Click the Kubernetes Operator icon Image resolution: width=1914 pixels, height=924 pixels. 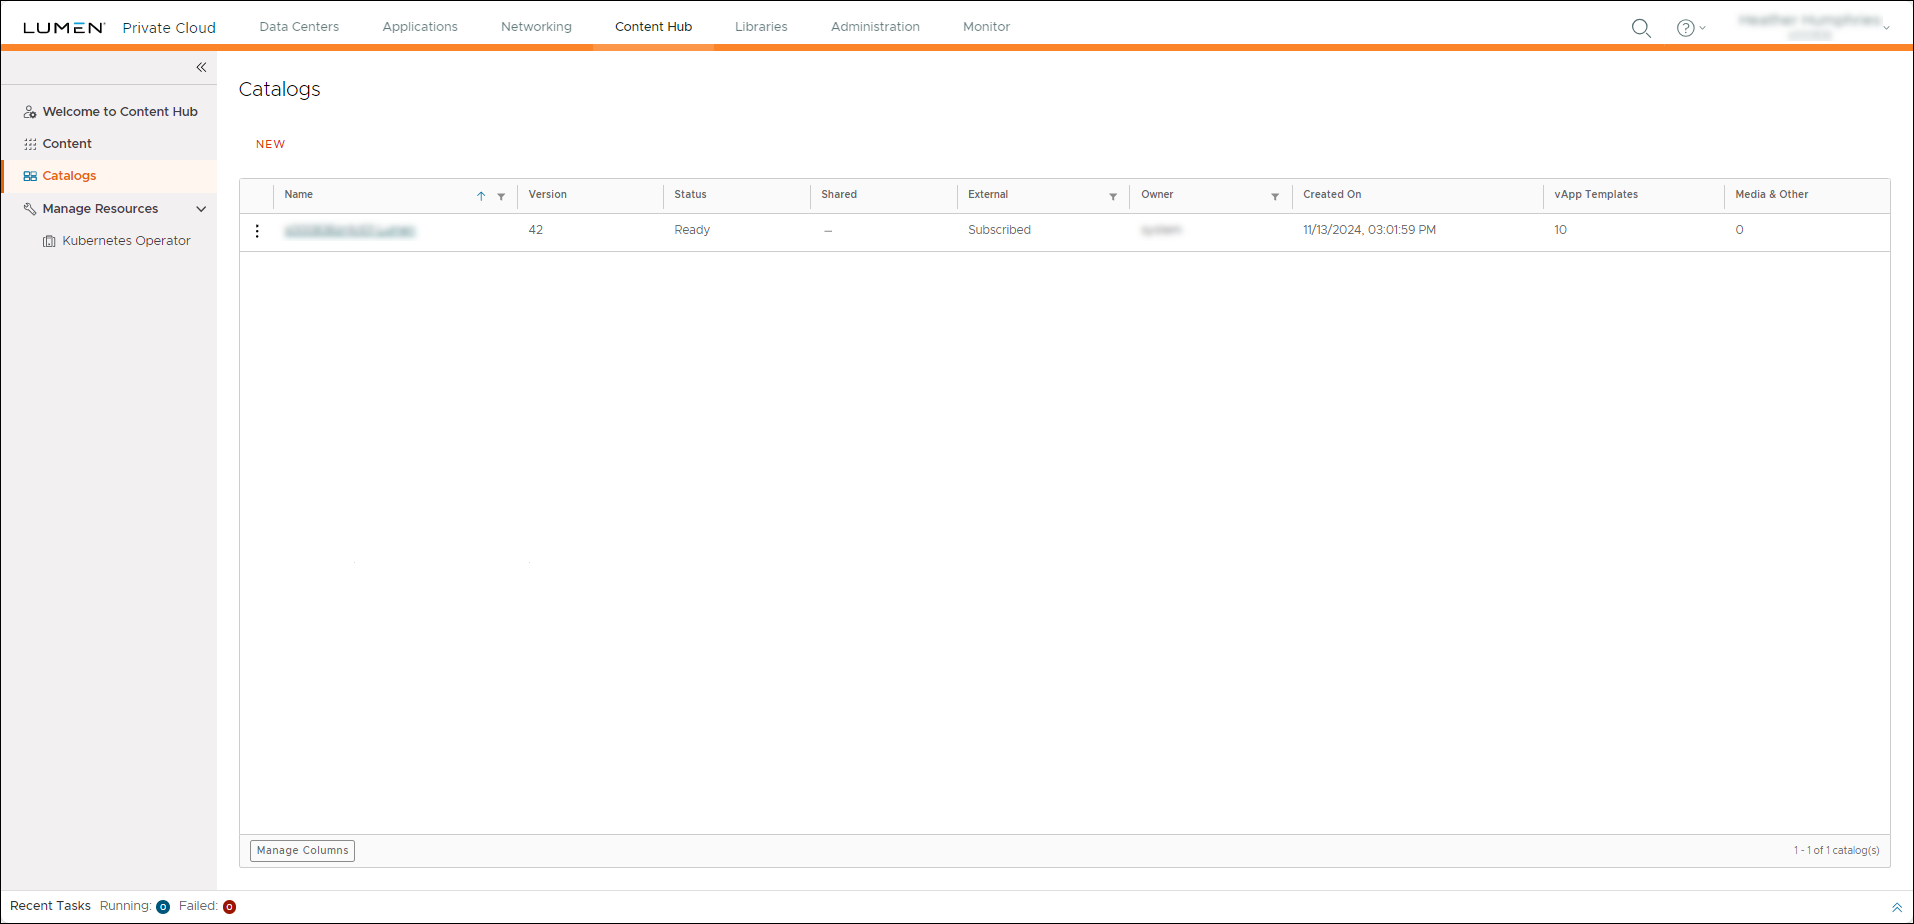click(x=49, y=241)
